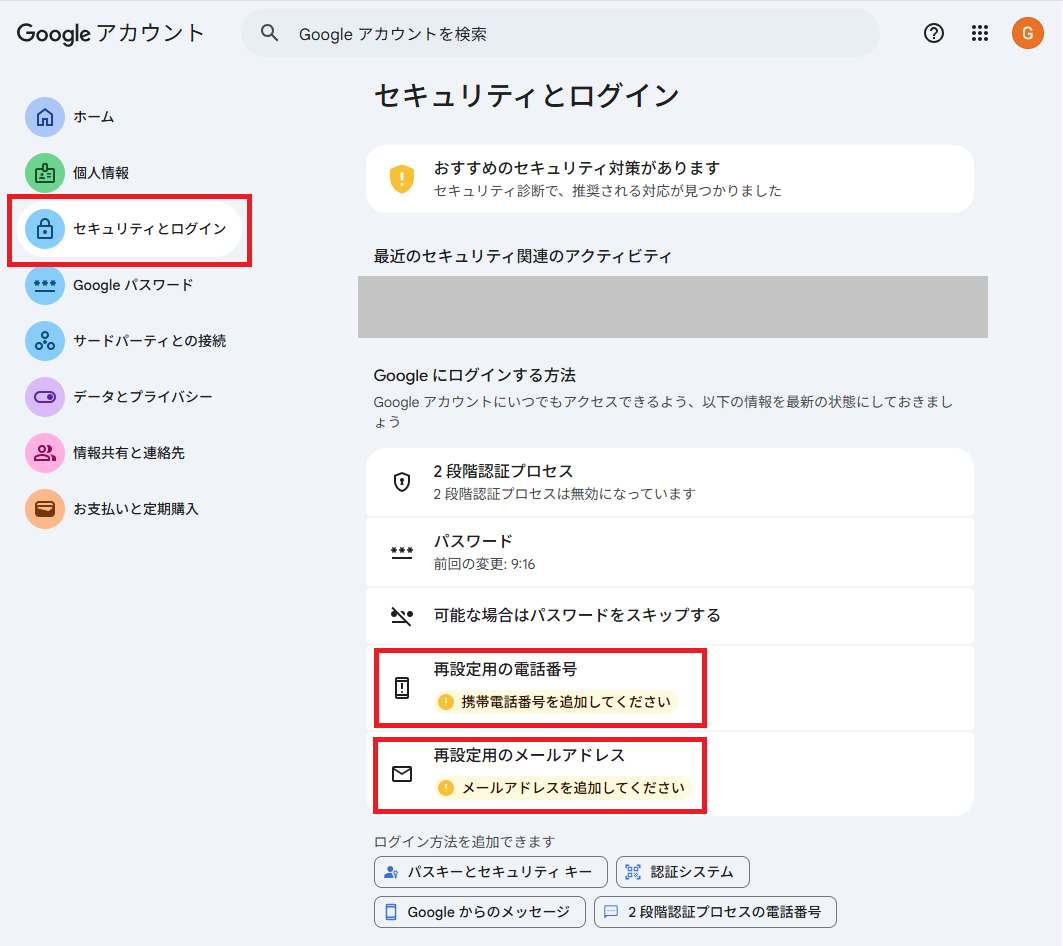Open the おすすめのセキュリティ対策 warning card
The width and height of the screenshot is (1063, 946).
tap(669, 179)
